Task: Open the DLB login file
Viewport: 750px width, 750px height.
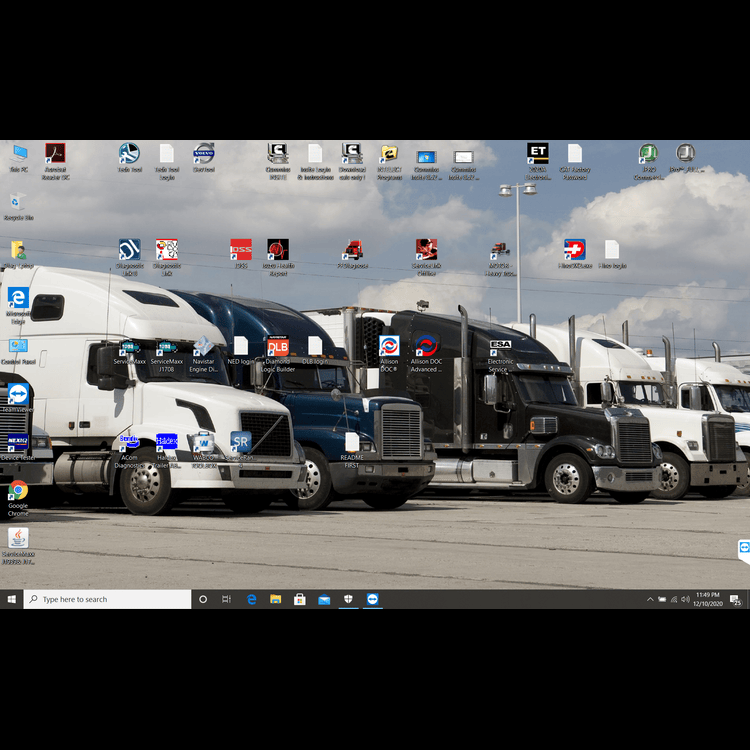Action: (x=315, y=350)
